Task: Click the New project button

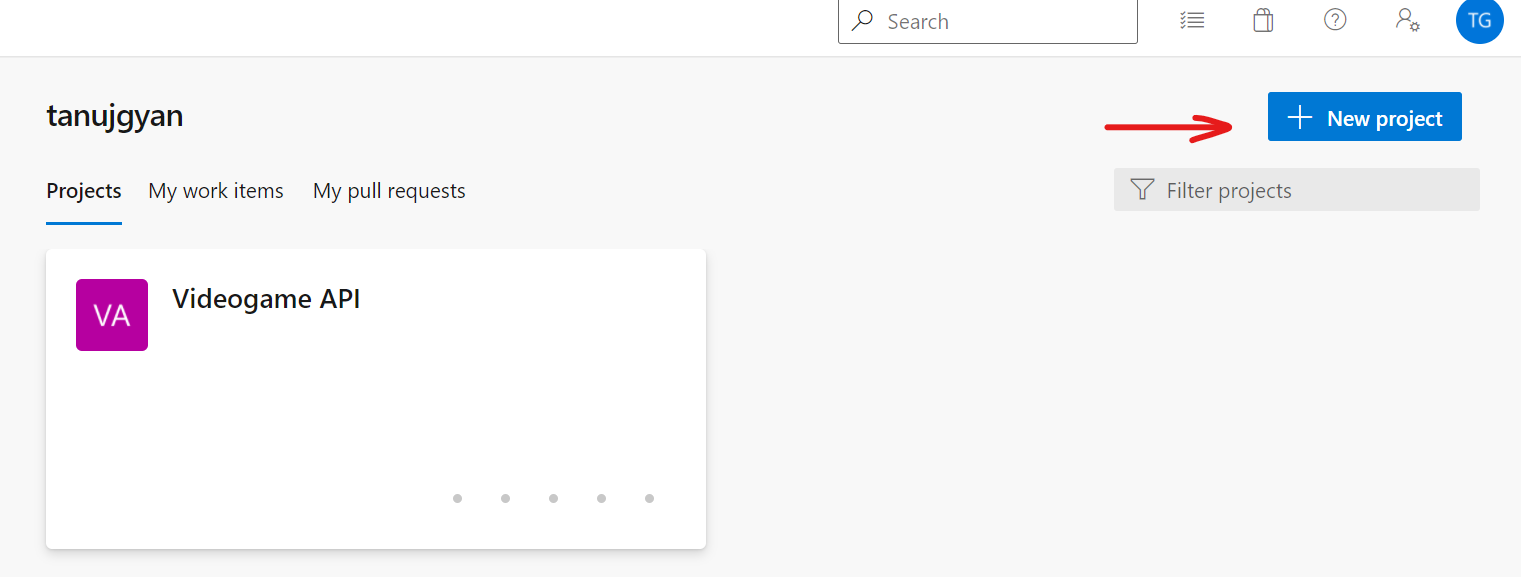Action: pyautogui.click(x=1364, y=117)
